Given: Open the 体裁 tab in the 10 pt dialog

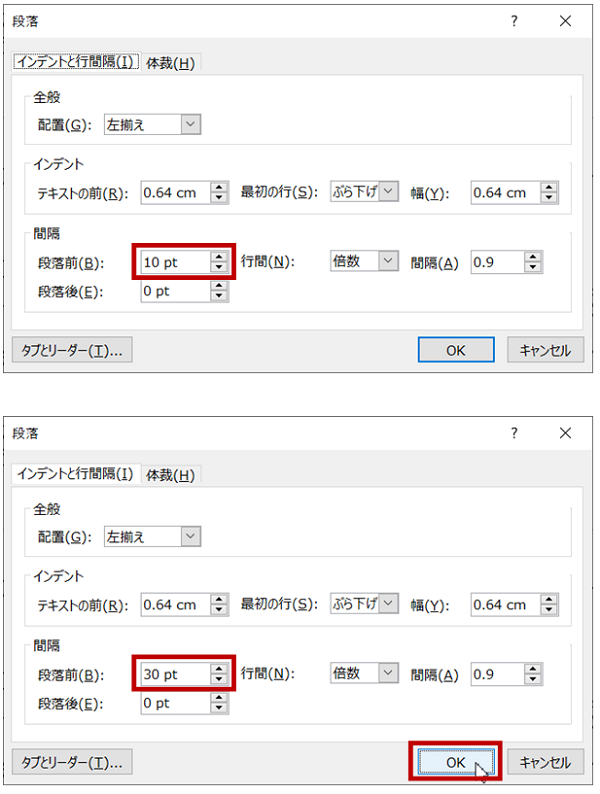Looking at the screenshot, I should click(x=170, y=63).
